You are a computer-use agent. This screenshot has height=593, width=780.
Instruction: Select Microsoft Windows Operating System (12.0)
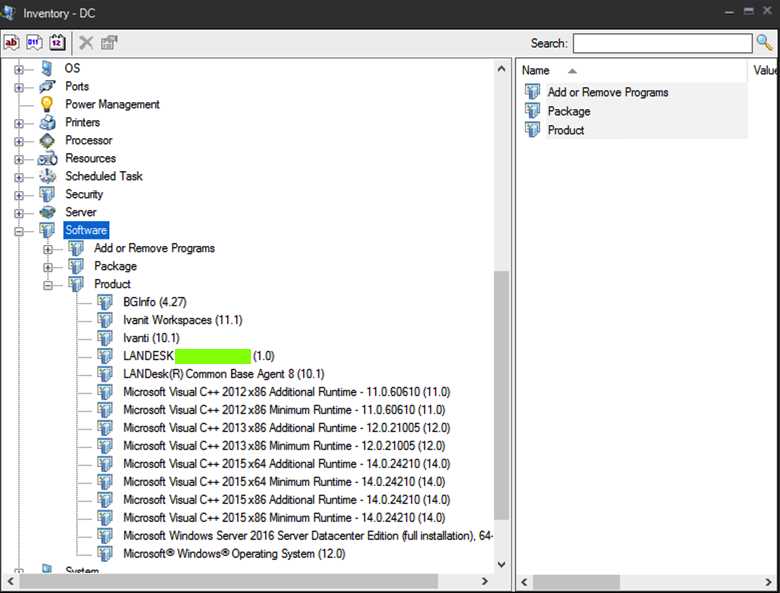coord(234,554)
